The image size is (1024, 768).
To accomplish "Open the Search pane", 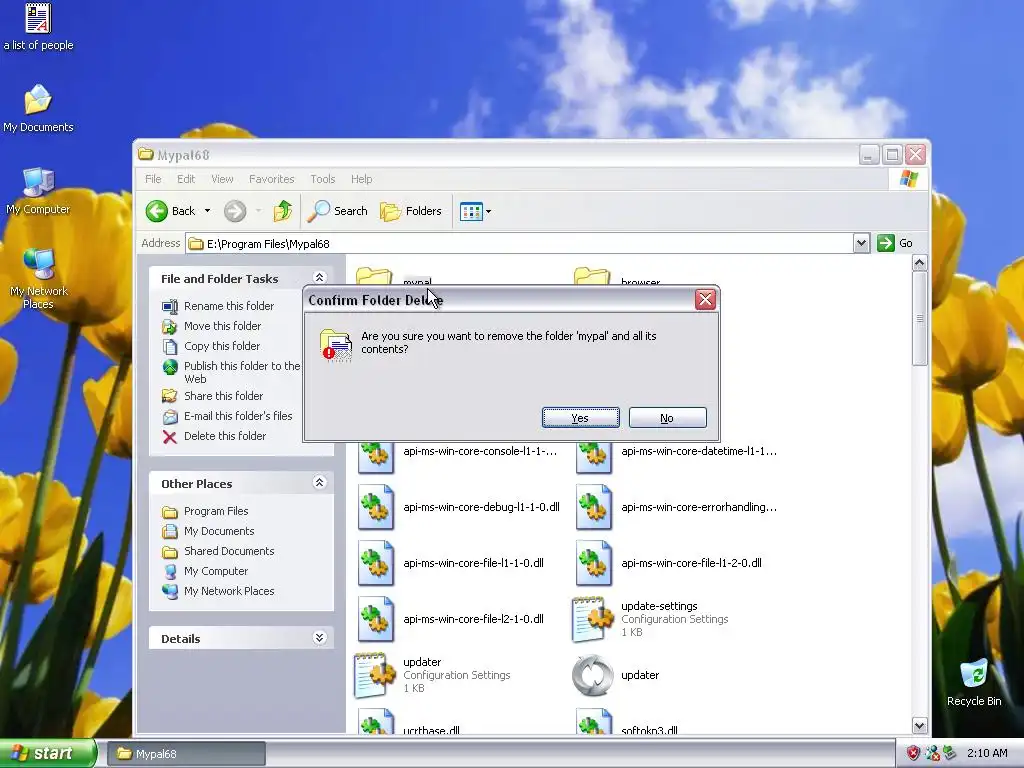I will click(338, 211).
